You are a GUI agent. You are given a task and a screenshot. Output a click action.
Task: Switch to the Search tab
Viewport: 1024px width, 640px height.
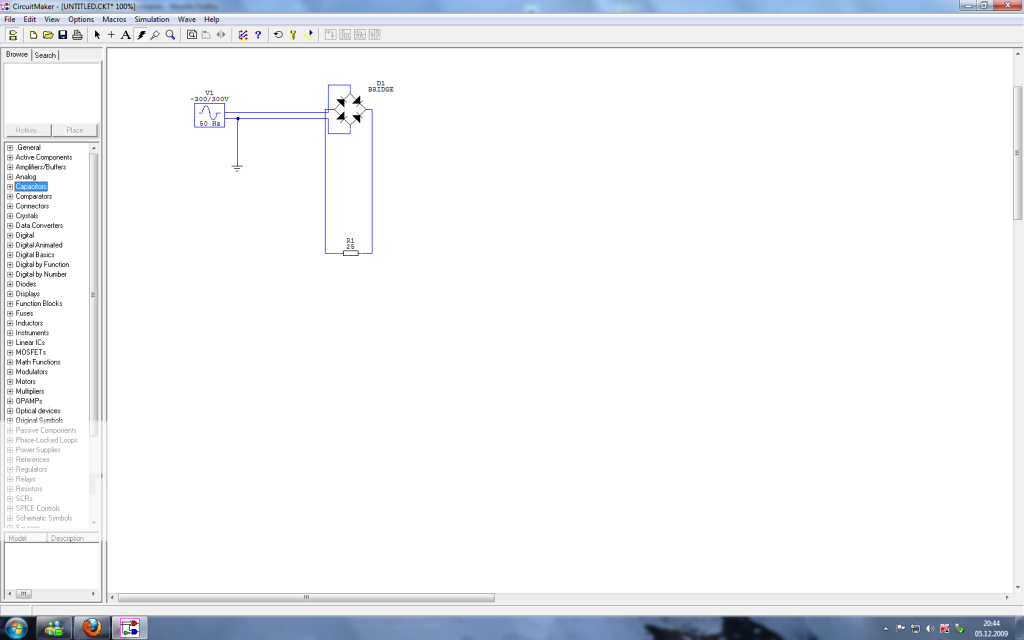click(x=46, y=55)
